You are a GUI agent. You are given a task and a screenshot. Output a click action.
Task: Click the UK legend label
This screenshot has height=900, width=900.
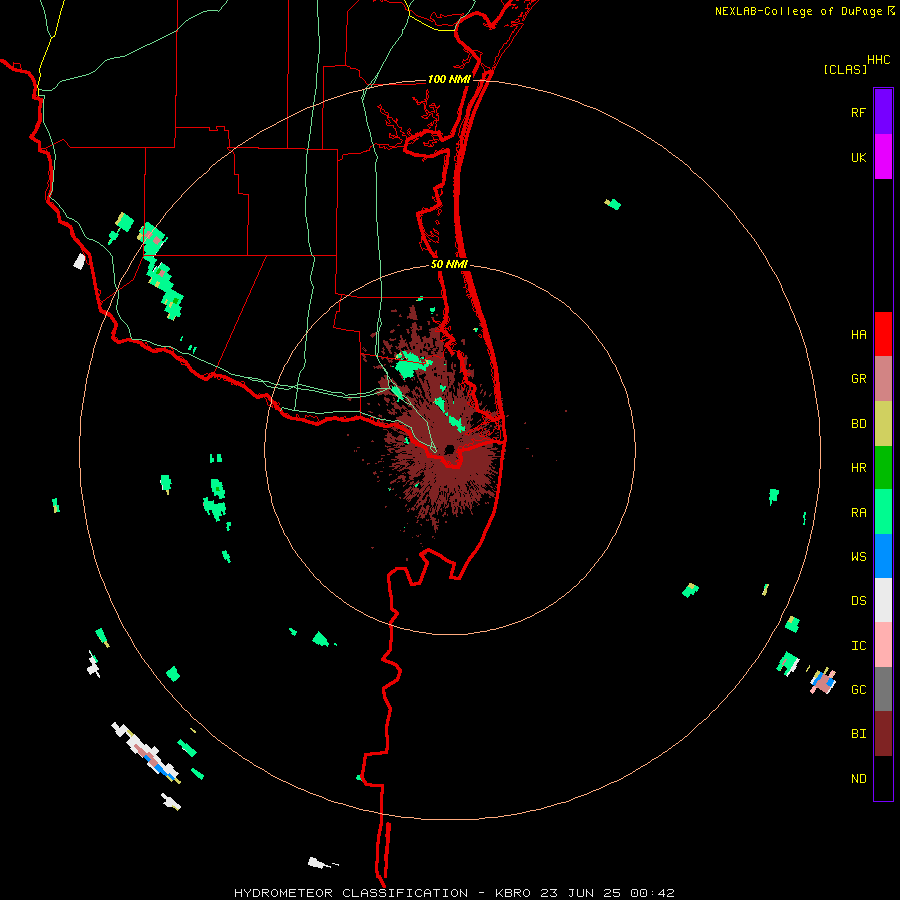[x=858, y=157]
